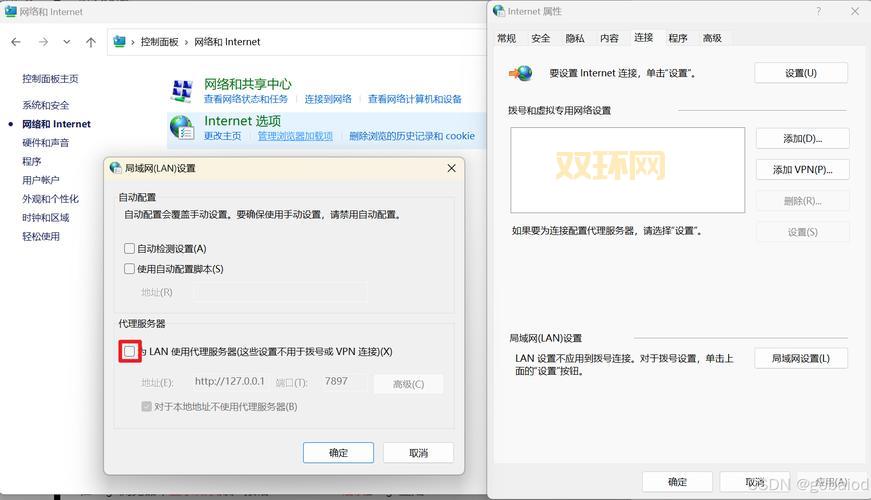Switch to the 常规 tab in Internet 属性
The image size is (871, 500).
pyautogui.click(x=507, y=38)
